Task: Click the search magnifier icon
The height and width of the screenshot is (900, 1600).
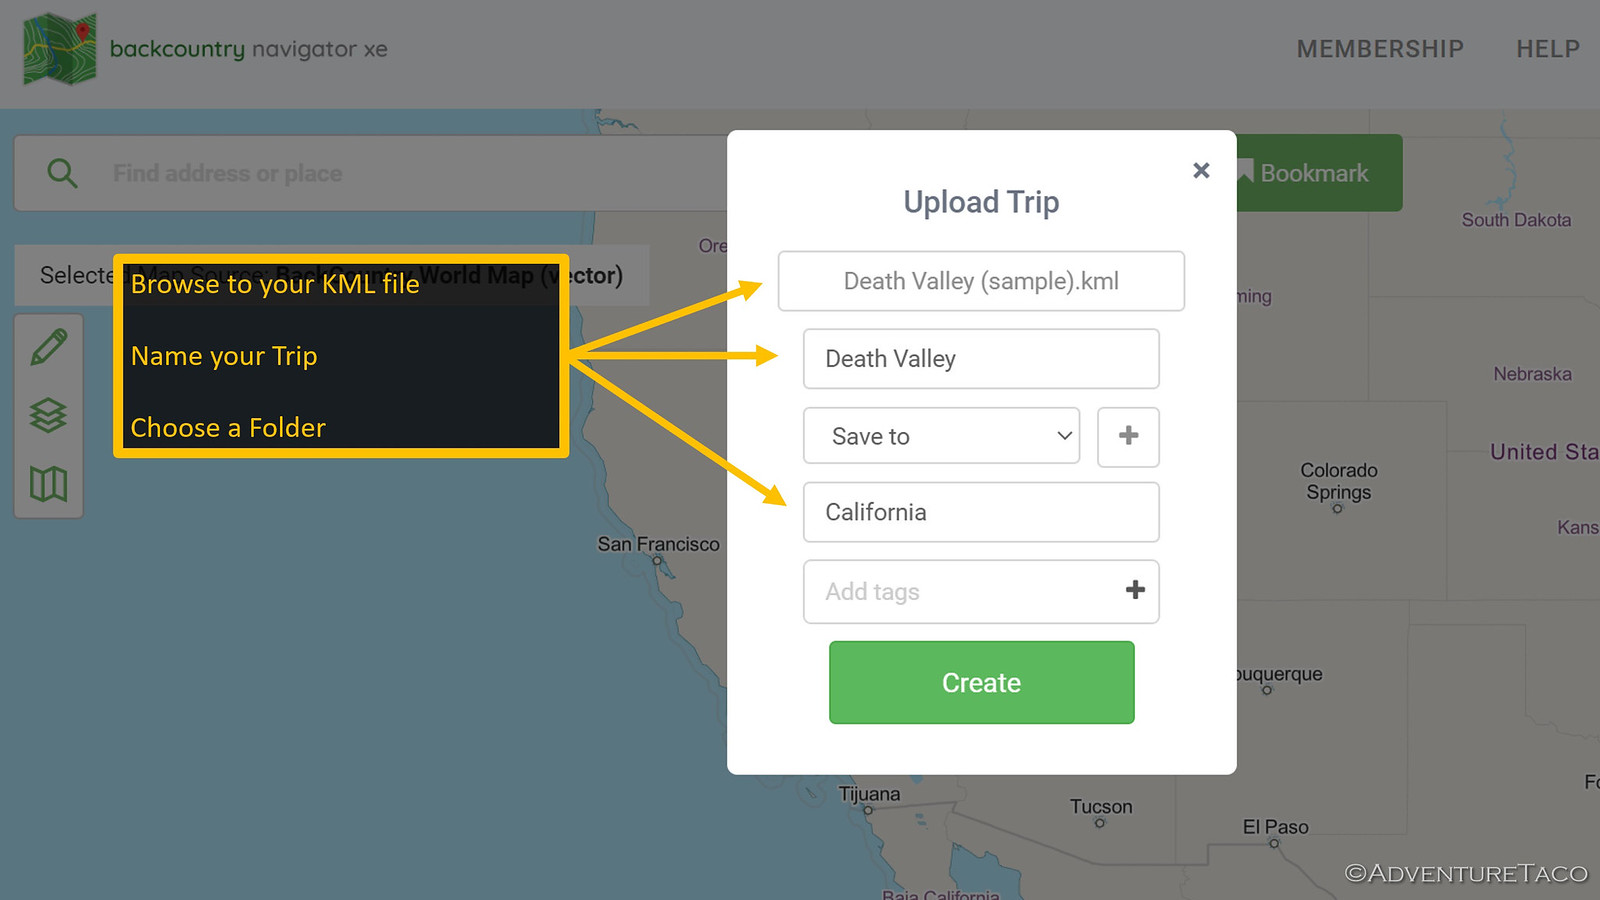Action: tap(62, 173)
